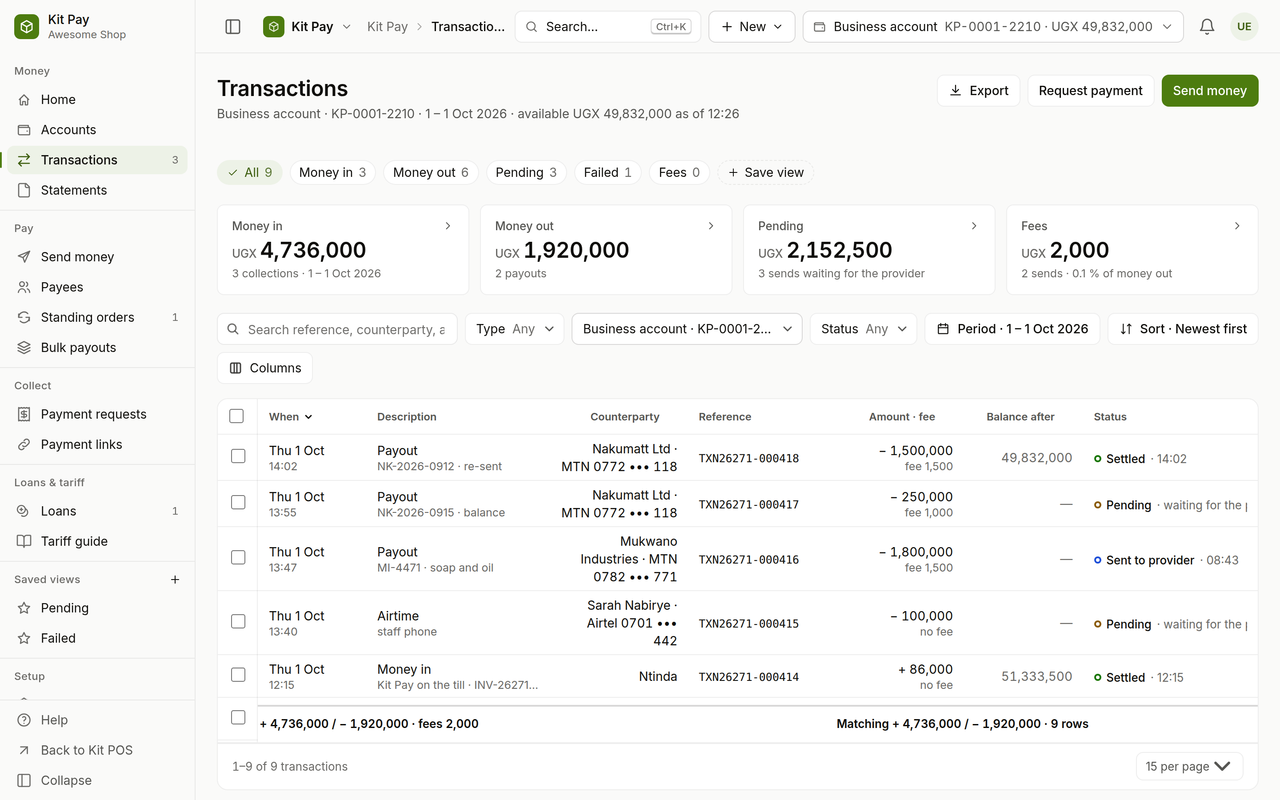Open Send money in sidebar
This screenshot has height=800, width=1280.
(x=97, y=257)
